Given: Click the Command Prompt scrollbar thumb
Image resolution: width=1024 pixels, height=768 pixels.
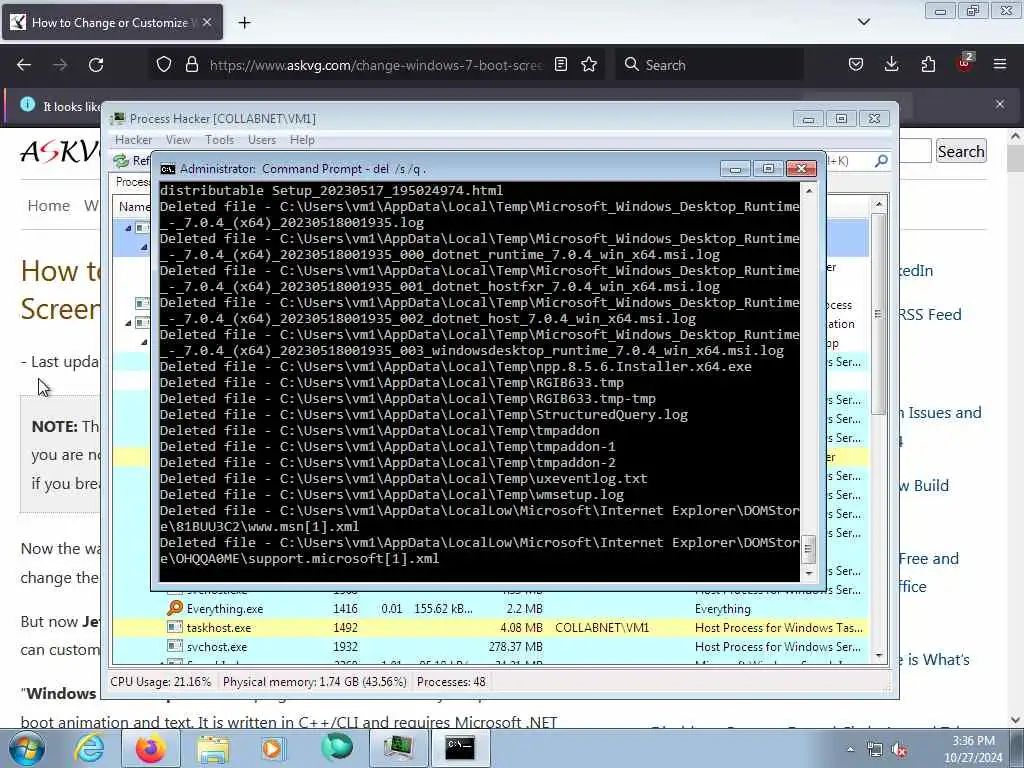Looking at the screenshot, I should pyautogui.click(x=808, y=549).
